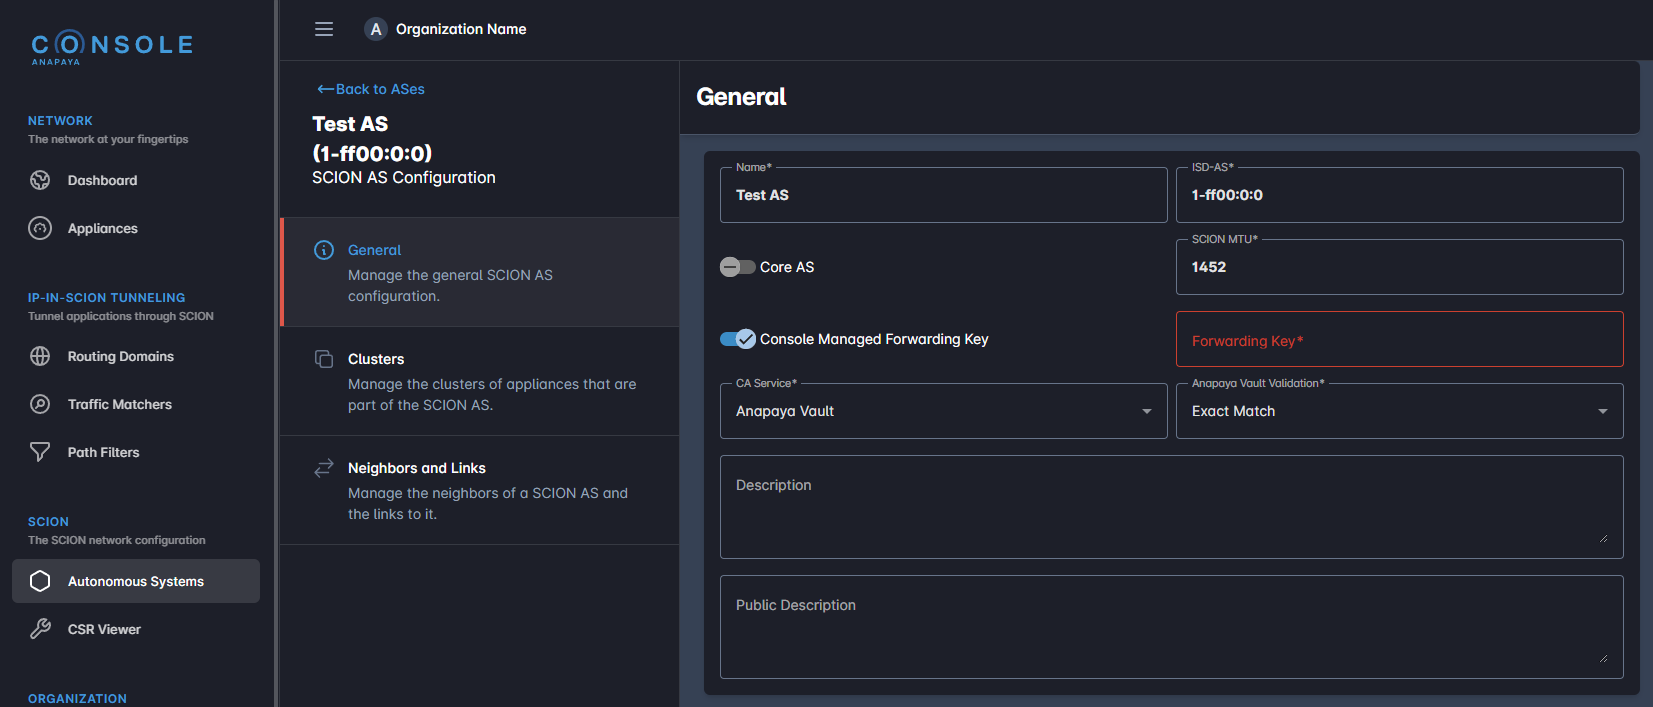Image resolution: width=1653 pixels, height=707 pixels.
Task: Click into the Name input field
Action: [x=943, y=195]
